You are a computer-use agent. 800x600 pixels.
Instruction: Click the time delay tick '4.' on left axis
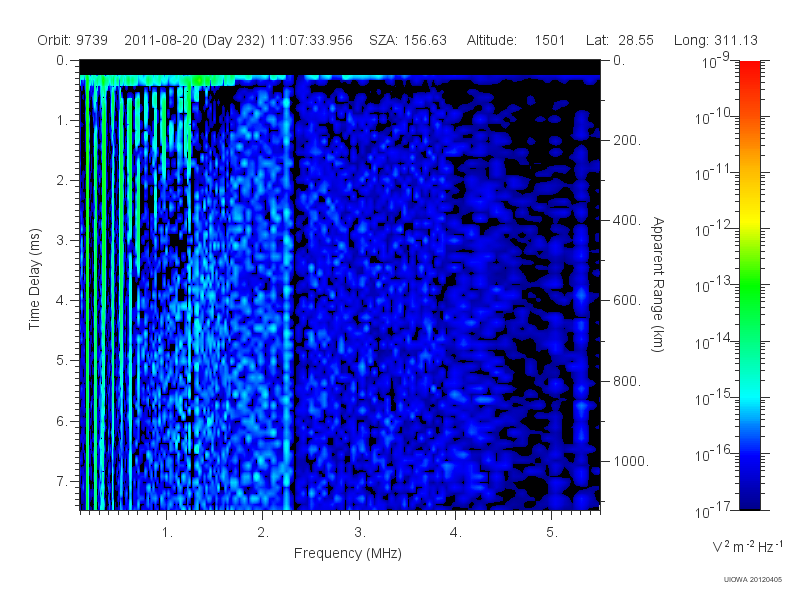pyautogui.click(x=62, y=301)
